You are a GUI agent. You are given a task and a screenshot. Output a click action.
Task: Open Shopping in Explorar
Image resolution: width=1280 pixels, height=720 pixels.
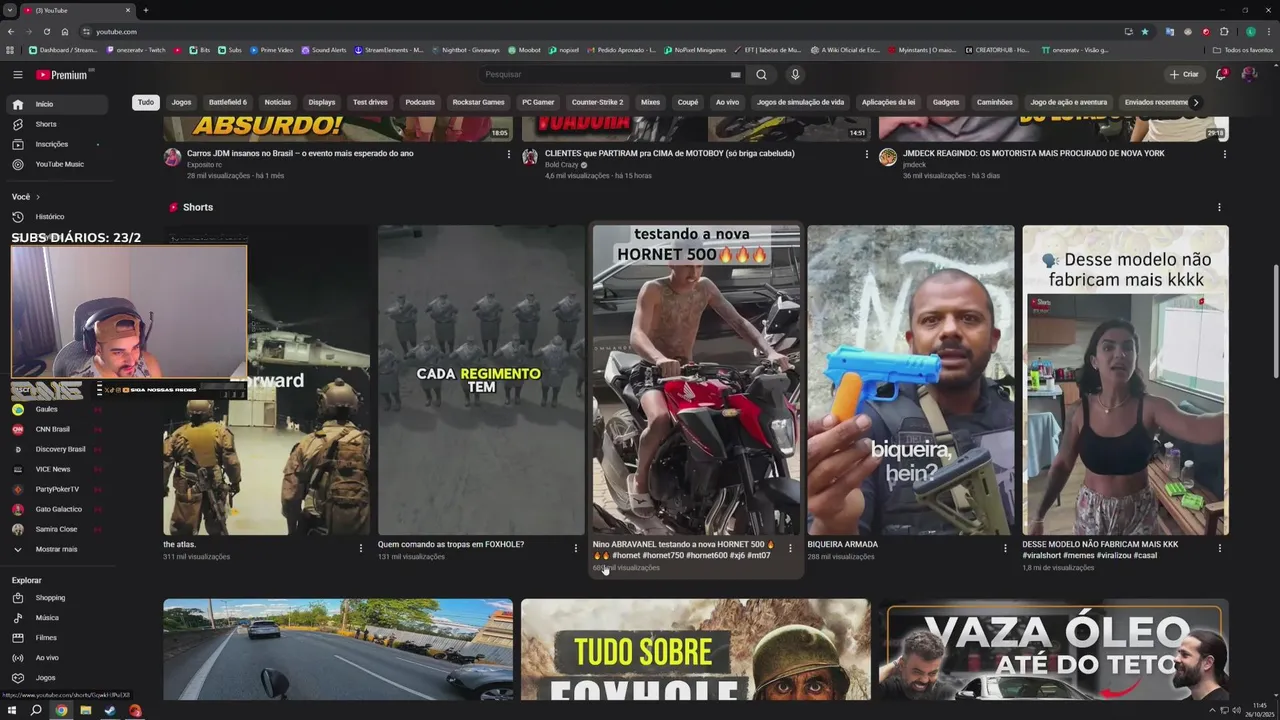click(55, 598)
